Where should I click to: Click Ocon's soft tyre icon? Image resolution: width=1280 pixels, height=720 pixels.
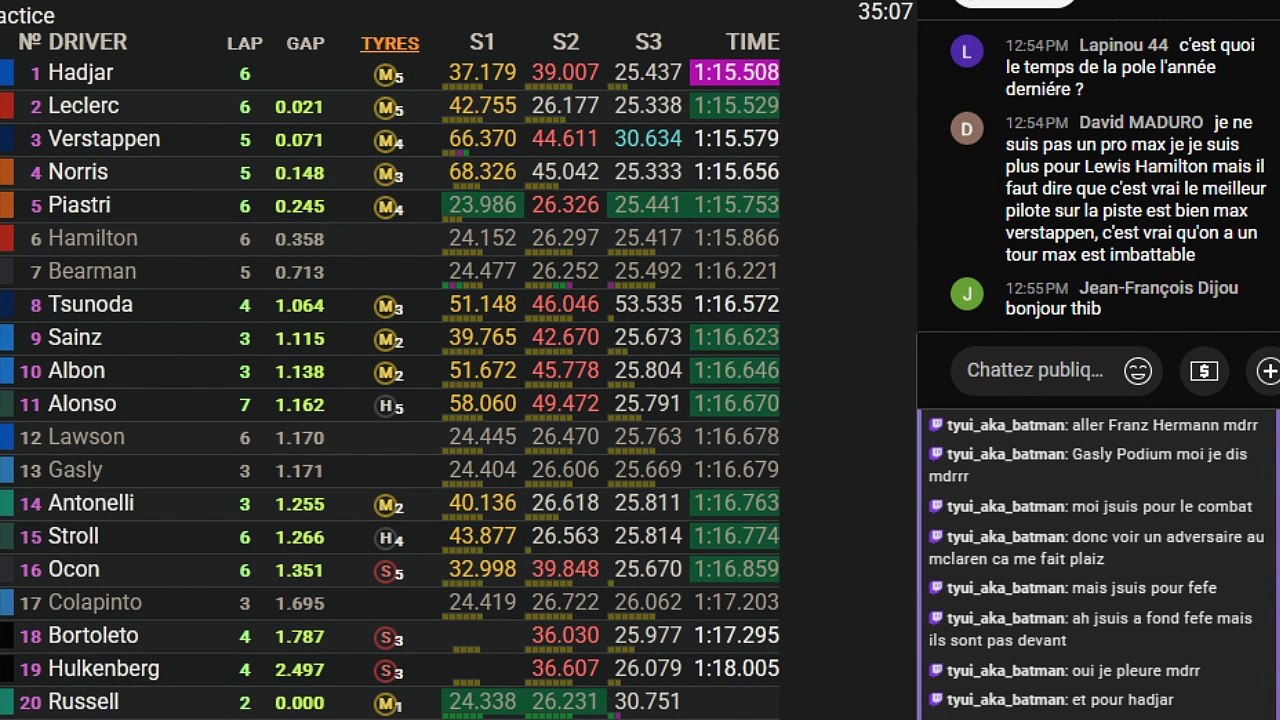388,570
